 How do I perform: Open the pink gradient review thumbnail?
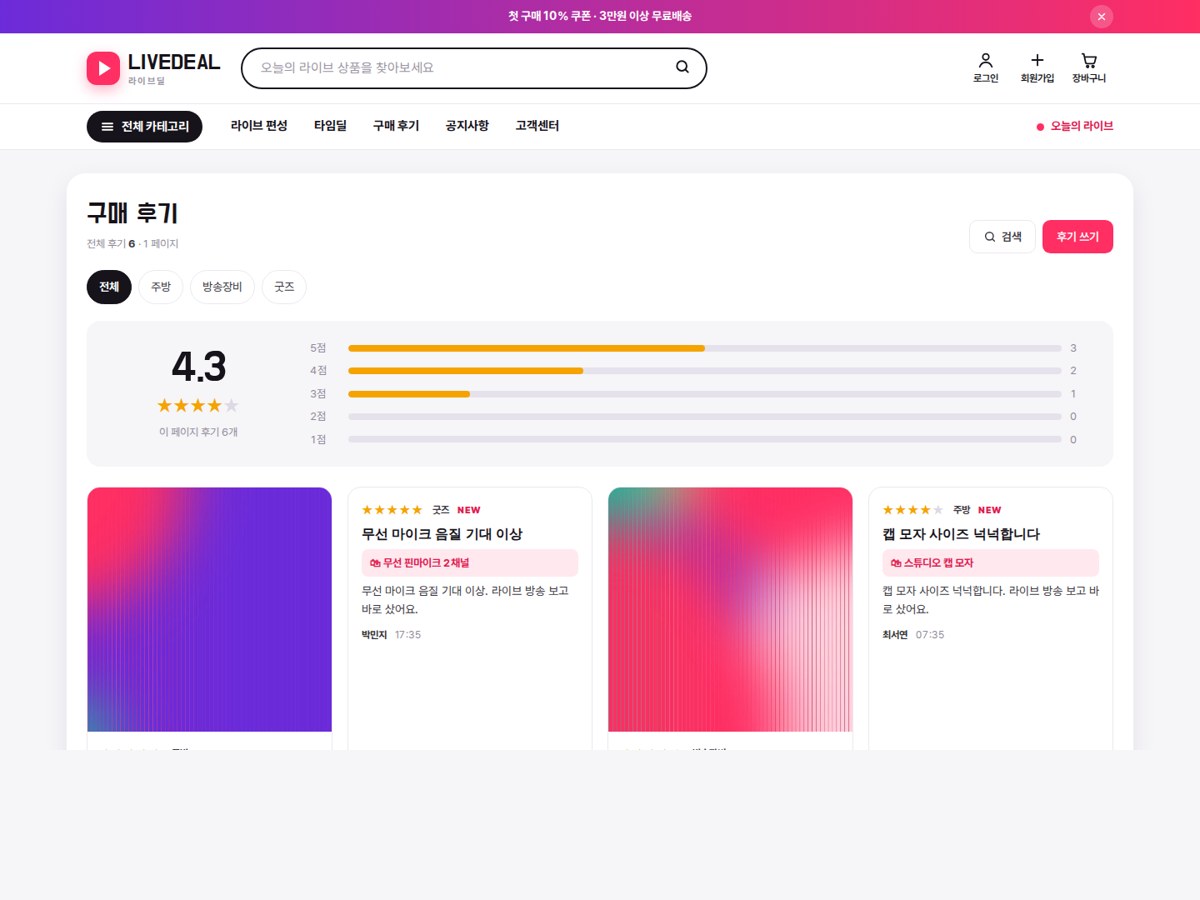coord(730,609)
